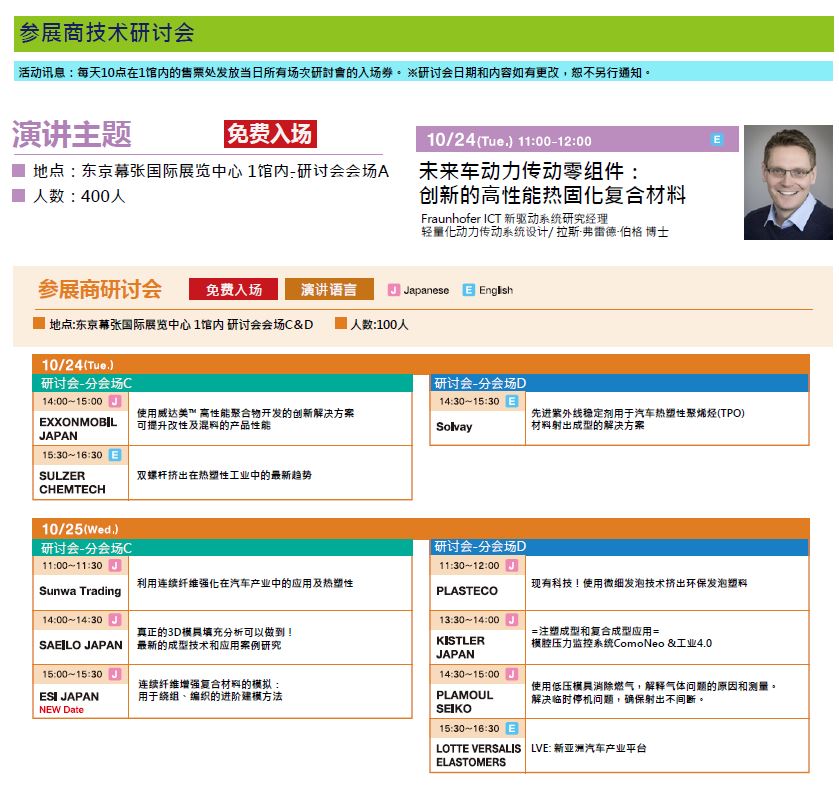Viewport: 839px width, 785px height.
Task: Click the 参展商研讨会 orange heading
Action: point(100,289)
